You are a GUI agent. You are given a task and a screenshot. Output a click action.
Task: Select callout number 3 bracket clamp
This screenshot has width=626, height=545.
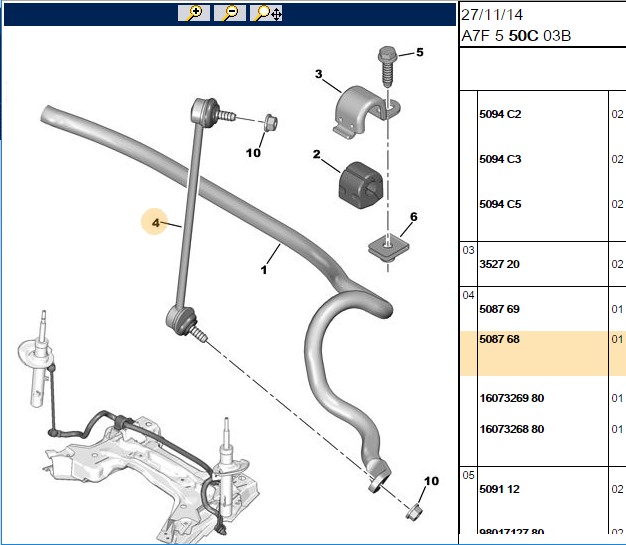click(x=318, y=74)
